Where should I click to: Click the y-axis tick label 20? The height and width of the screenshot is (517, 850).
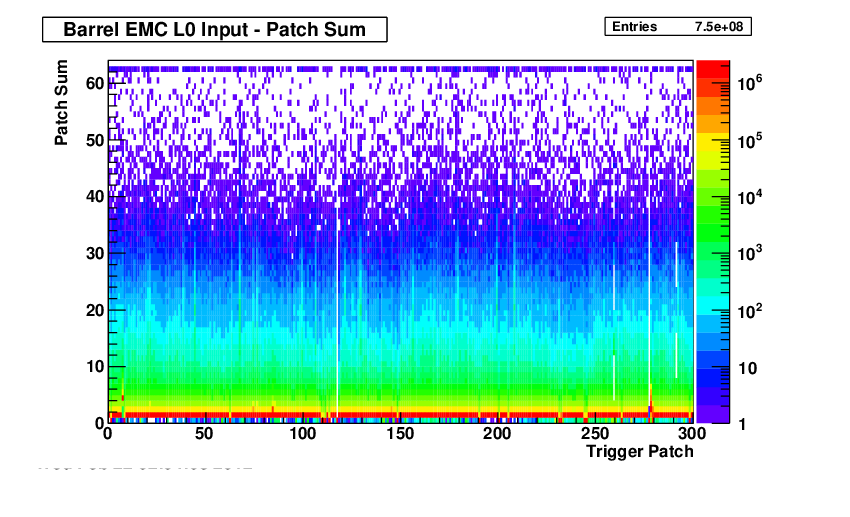[x=95, y=310]
